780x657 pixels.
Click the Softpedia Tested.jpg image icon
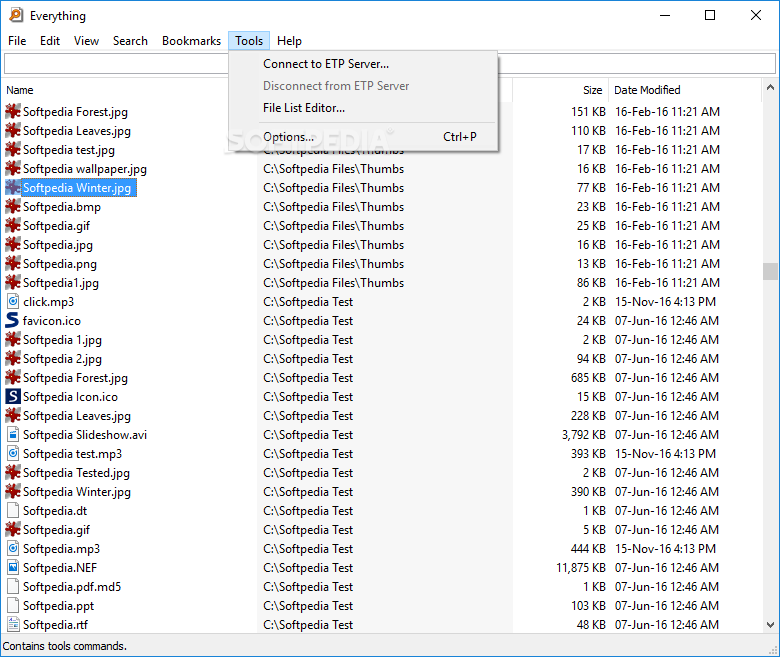coord(13,472)
